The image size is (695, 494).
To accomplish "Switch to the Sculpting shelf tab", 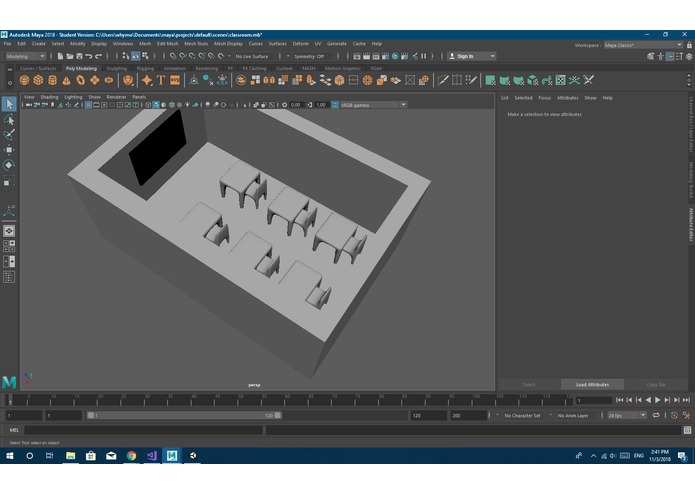I will coord(117,68).
